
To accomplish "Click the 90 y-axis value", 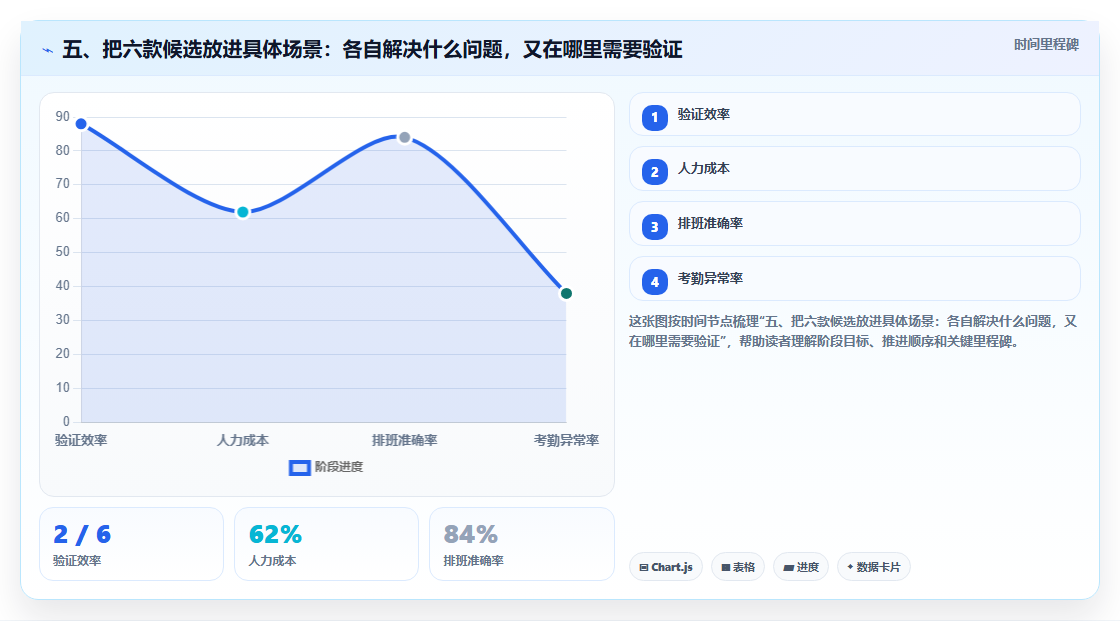I will 63,116.
